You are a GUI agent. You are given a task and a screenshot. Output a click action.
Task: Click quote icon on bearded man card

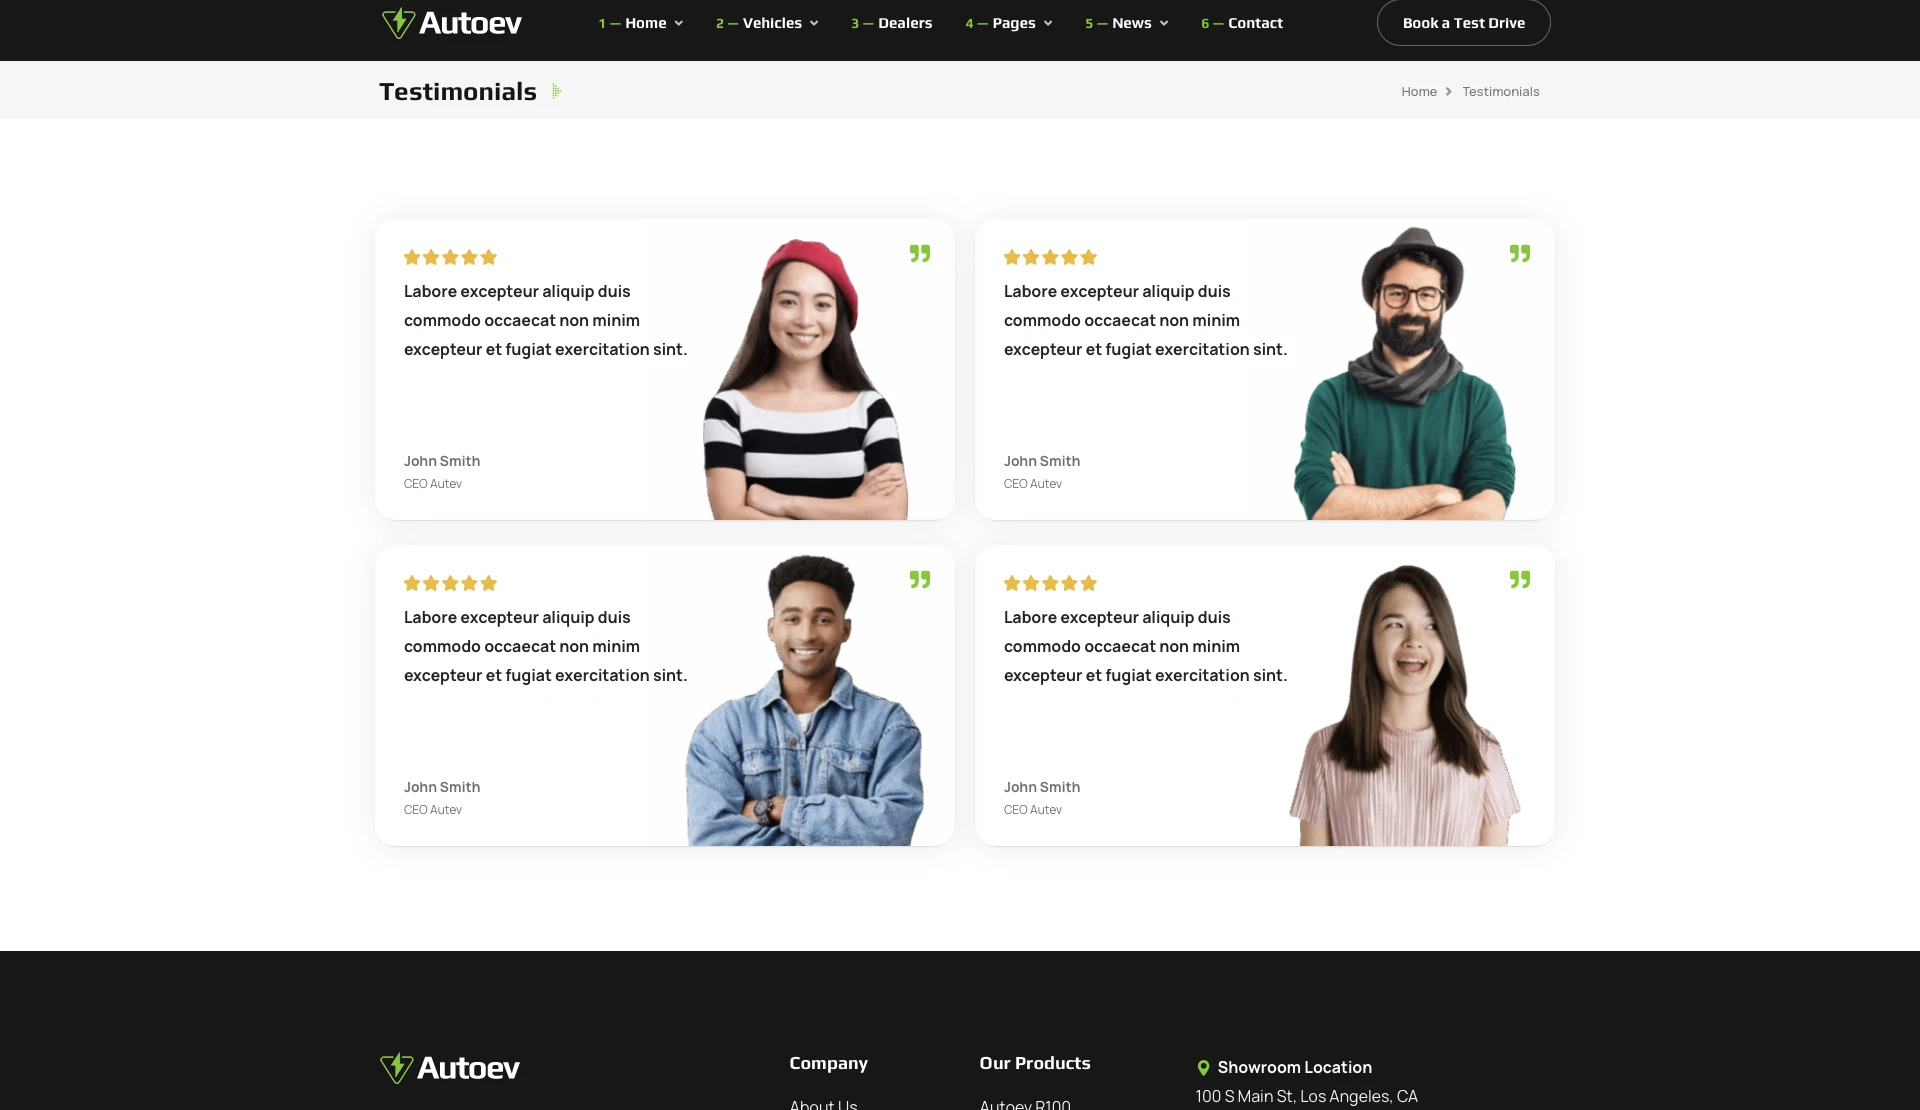[x=1520, y=254]
